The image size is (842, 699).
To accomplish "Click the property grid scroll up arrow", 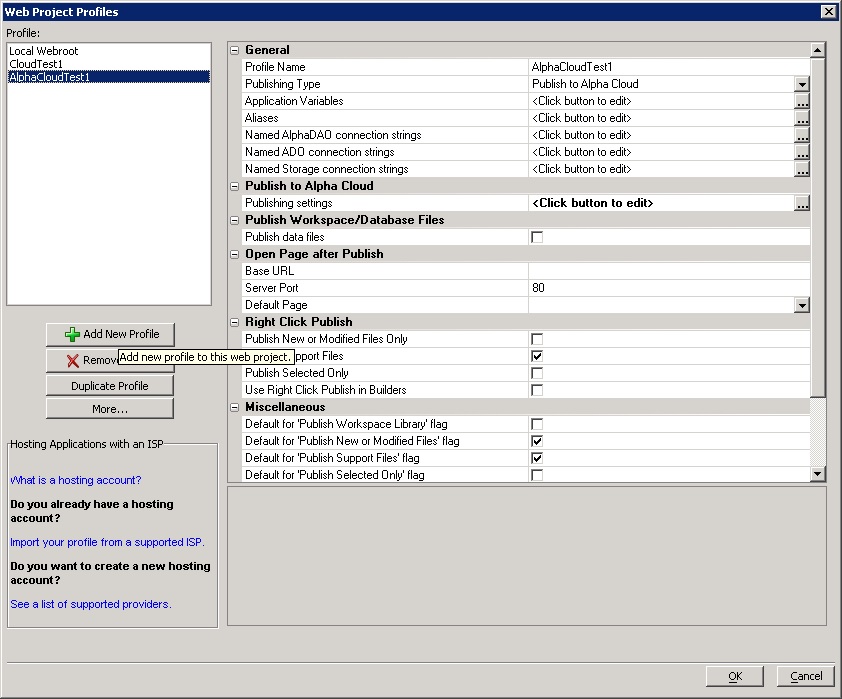I will [x=817, y=50].
